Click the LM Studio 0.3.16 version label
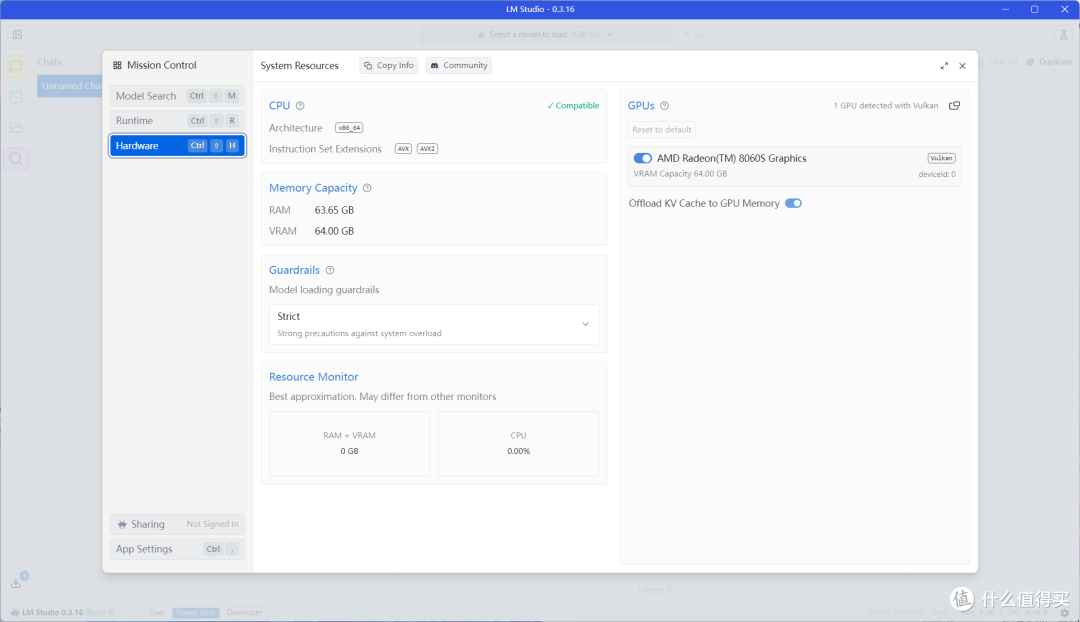This screenshot has height=622, width=1080. (52, 612)
